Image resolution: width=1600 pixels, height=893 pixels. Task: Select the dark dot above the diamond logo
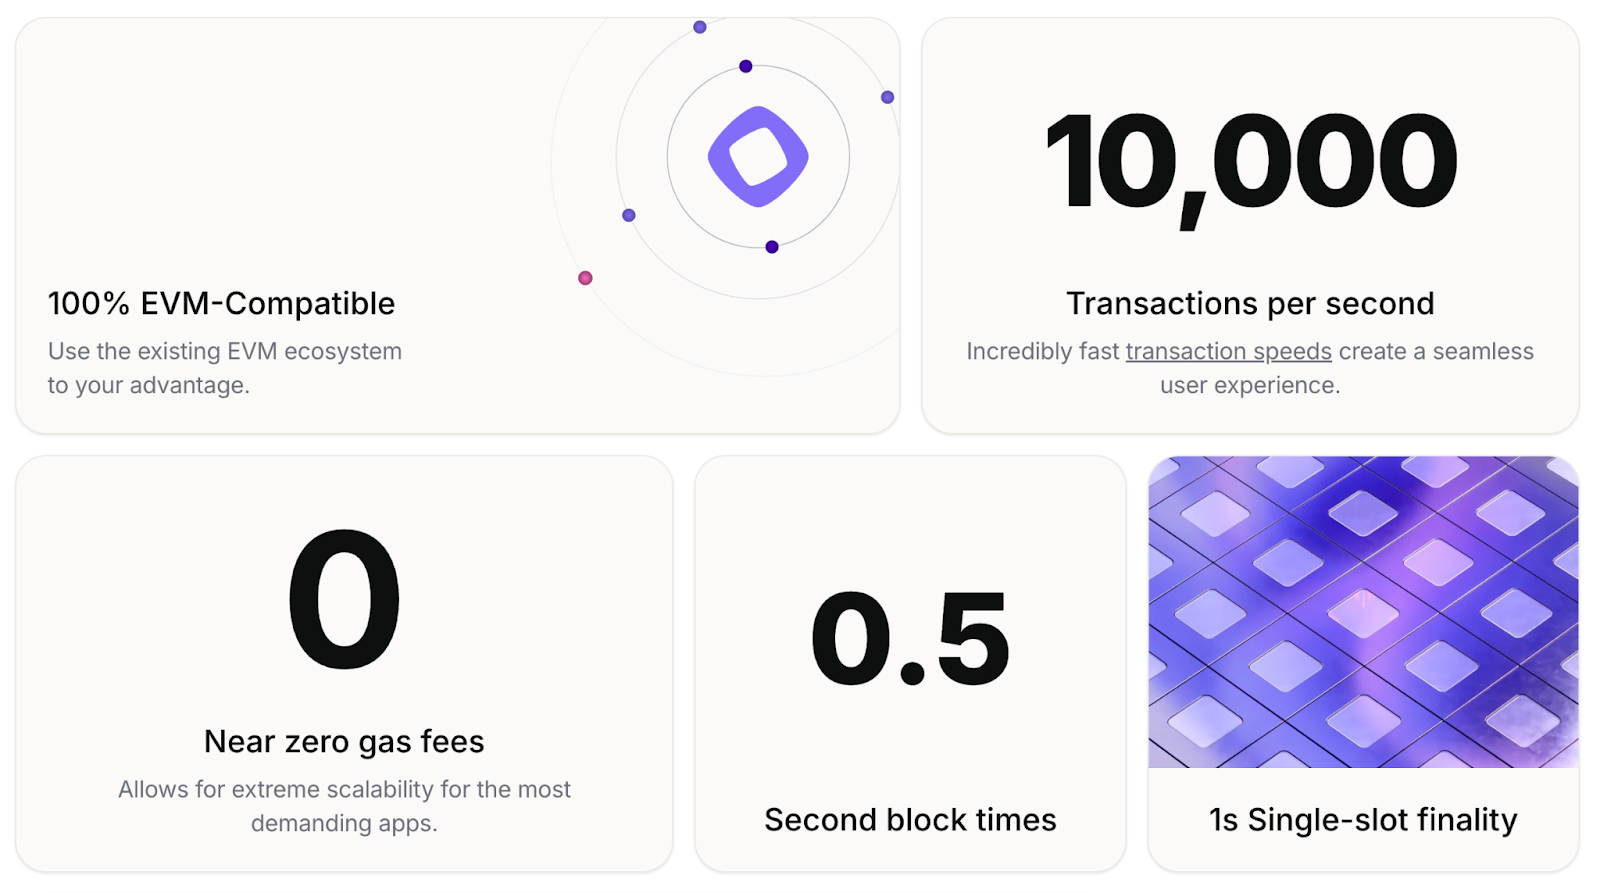[745, 66]
